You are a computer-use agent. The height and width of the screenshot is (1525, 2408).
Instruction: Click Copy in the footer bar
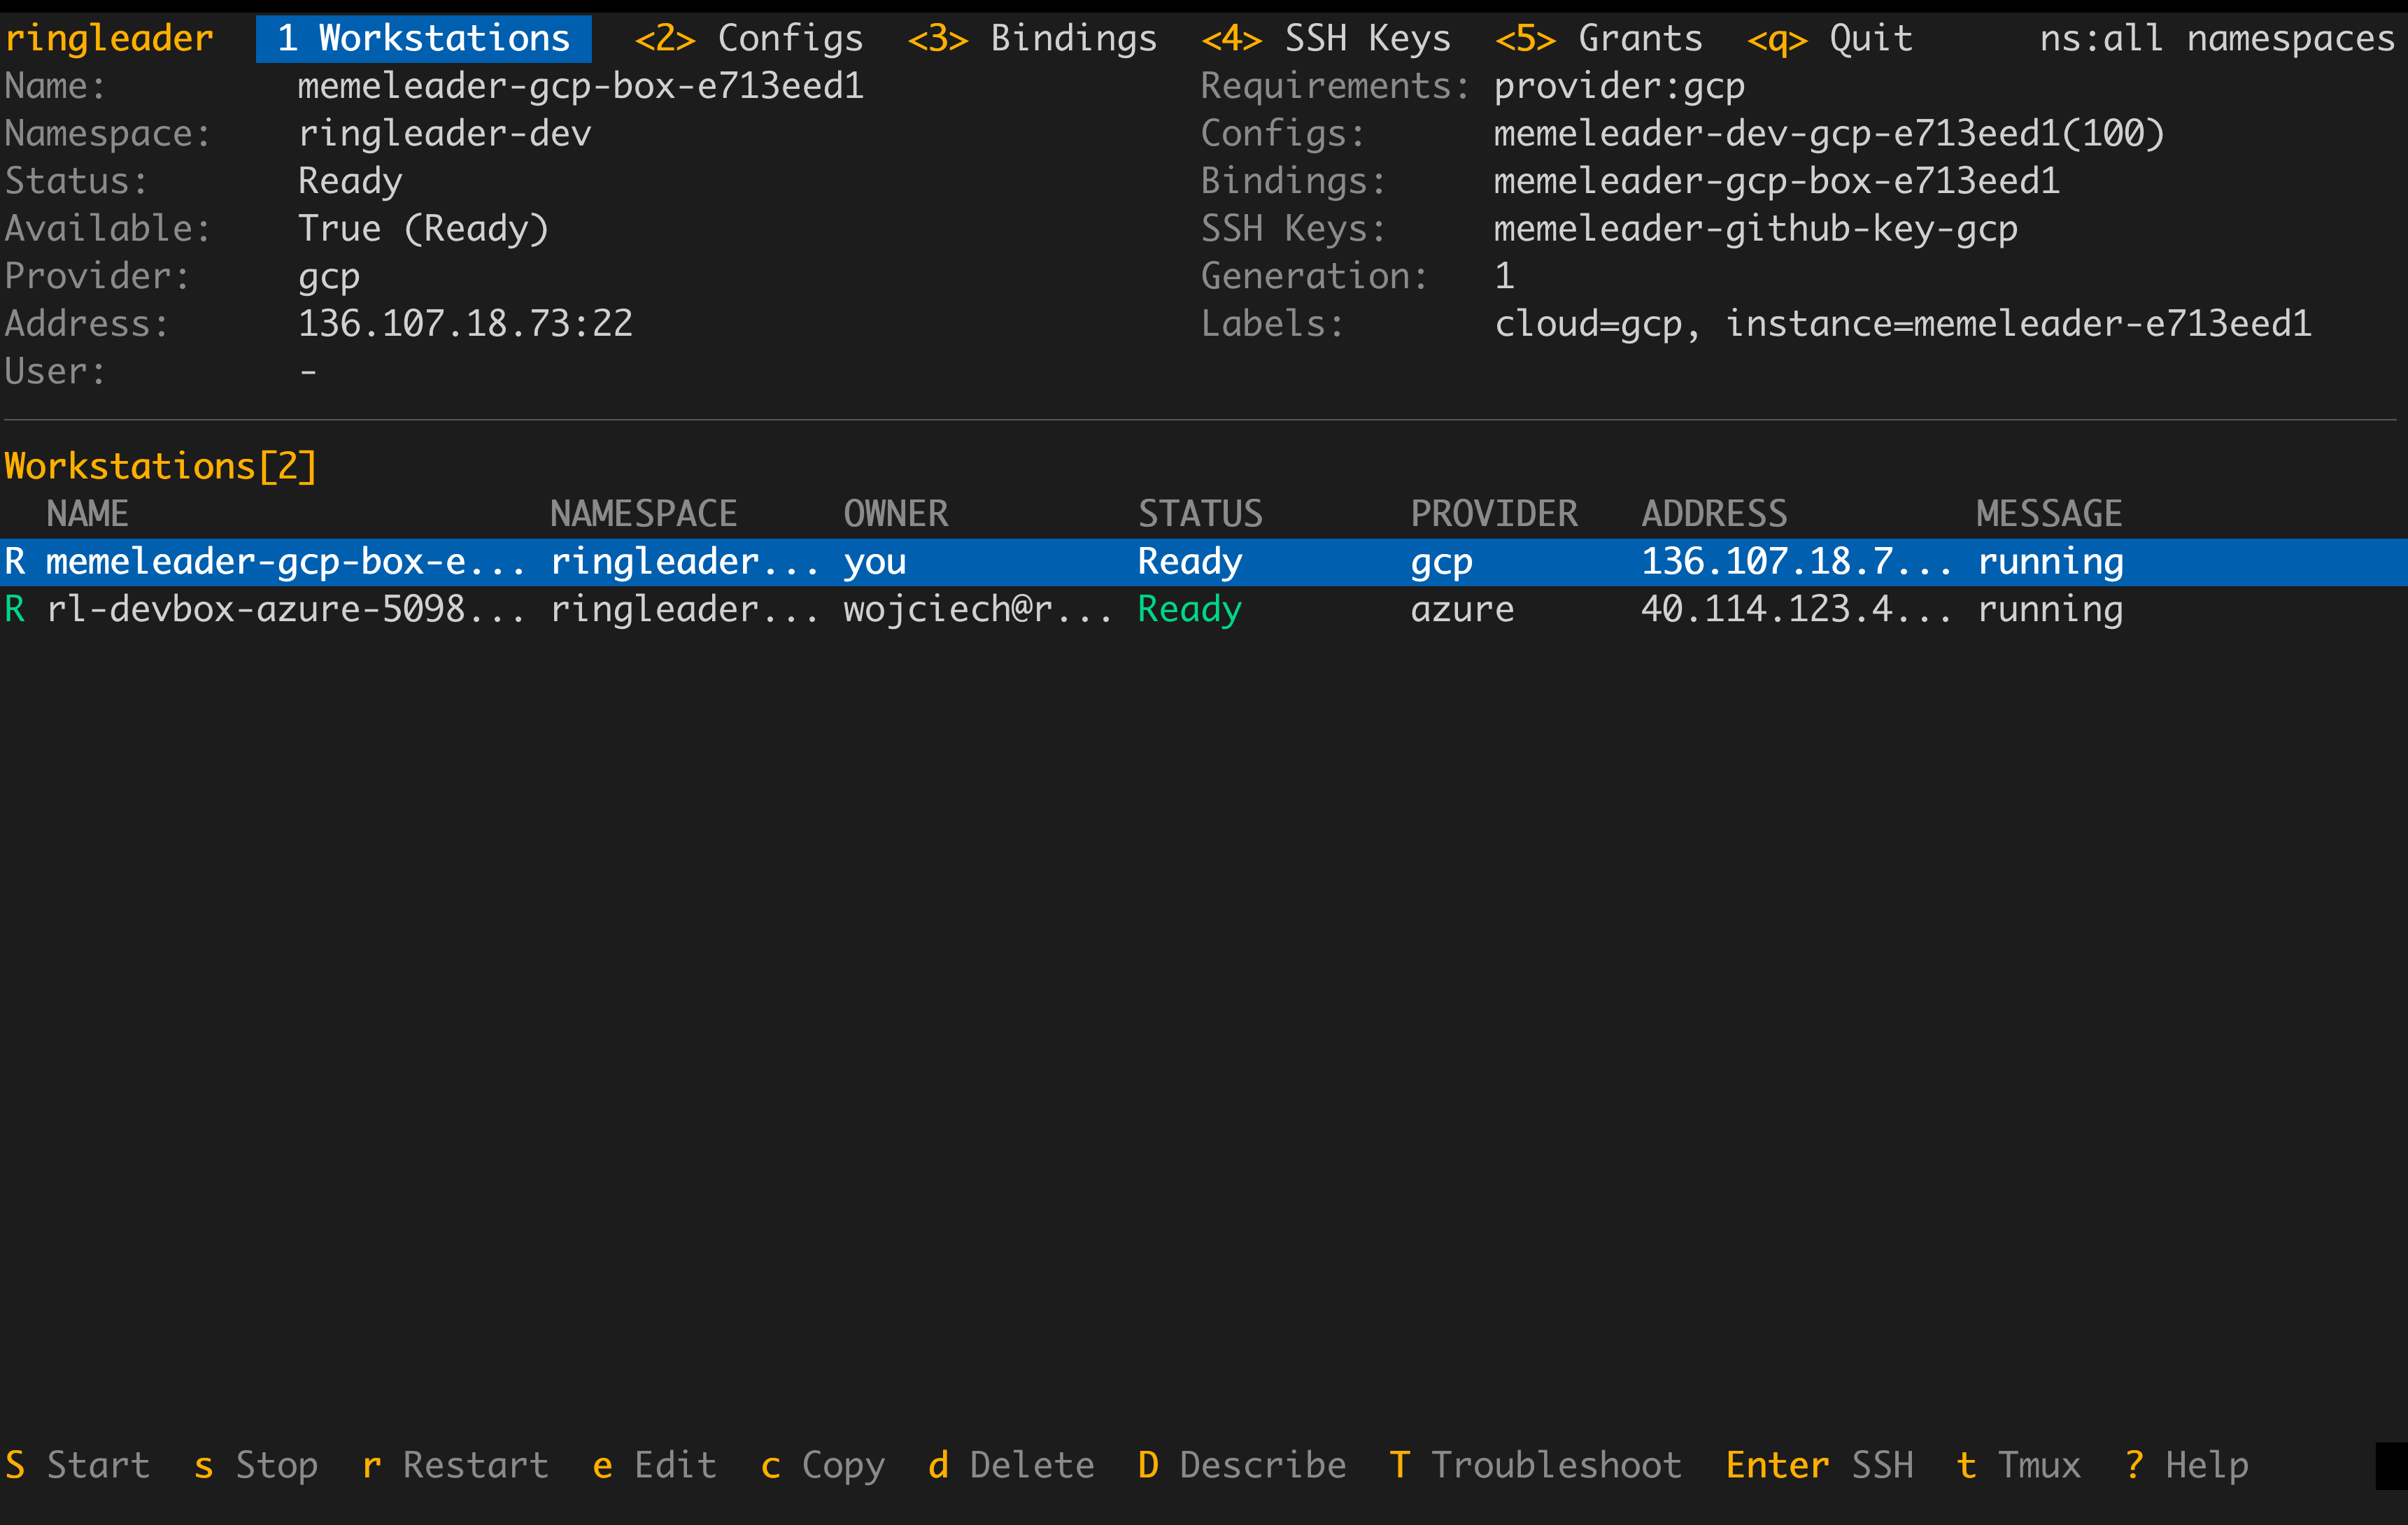click(822, 1465)
